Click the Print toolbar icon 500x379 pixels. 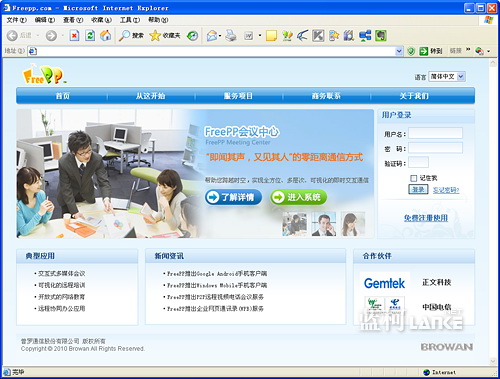[x=231, y=35]
